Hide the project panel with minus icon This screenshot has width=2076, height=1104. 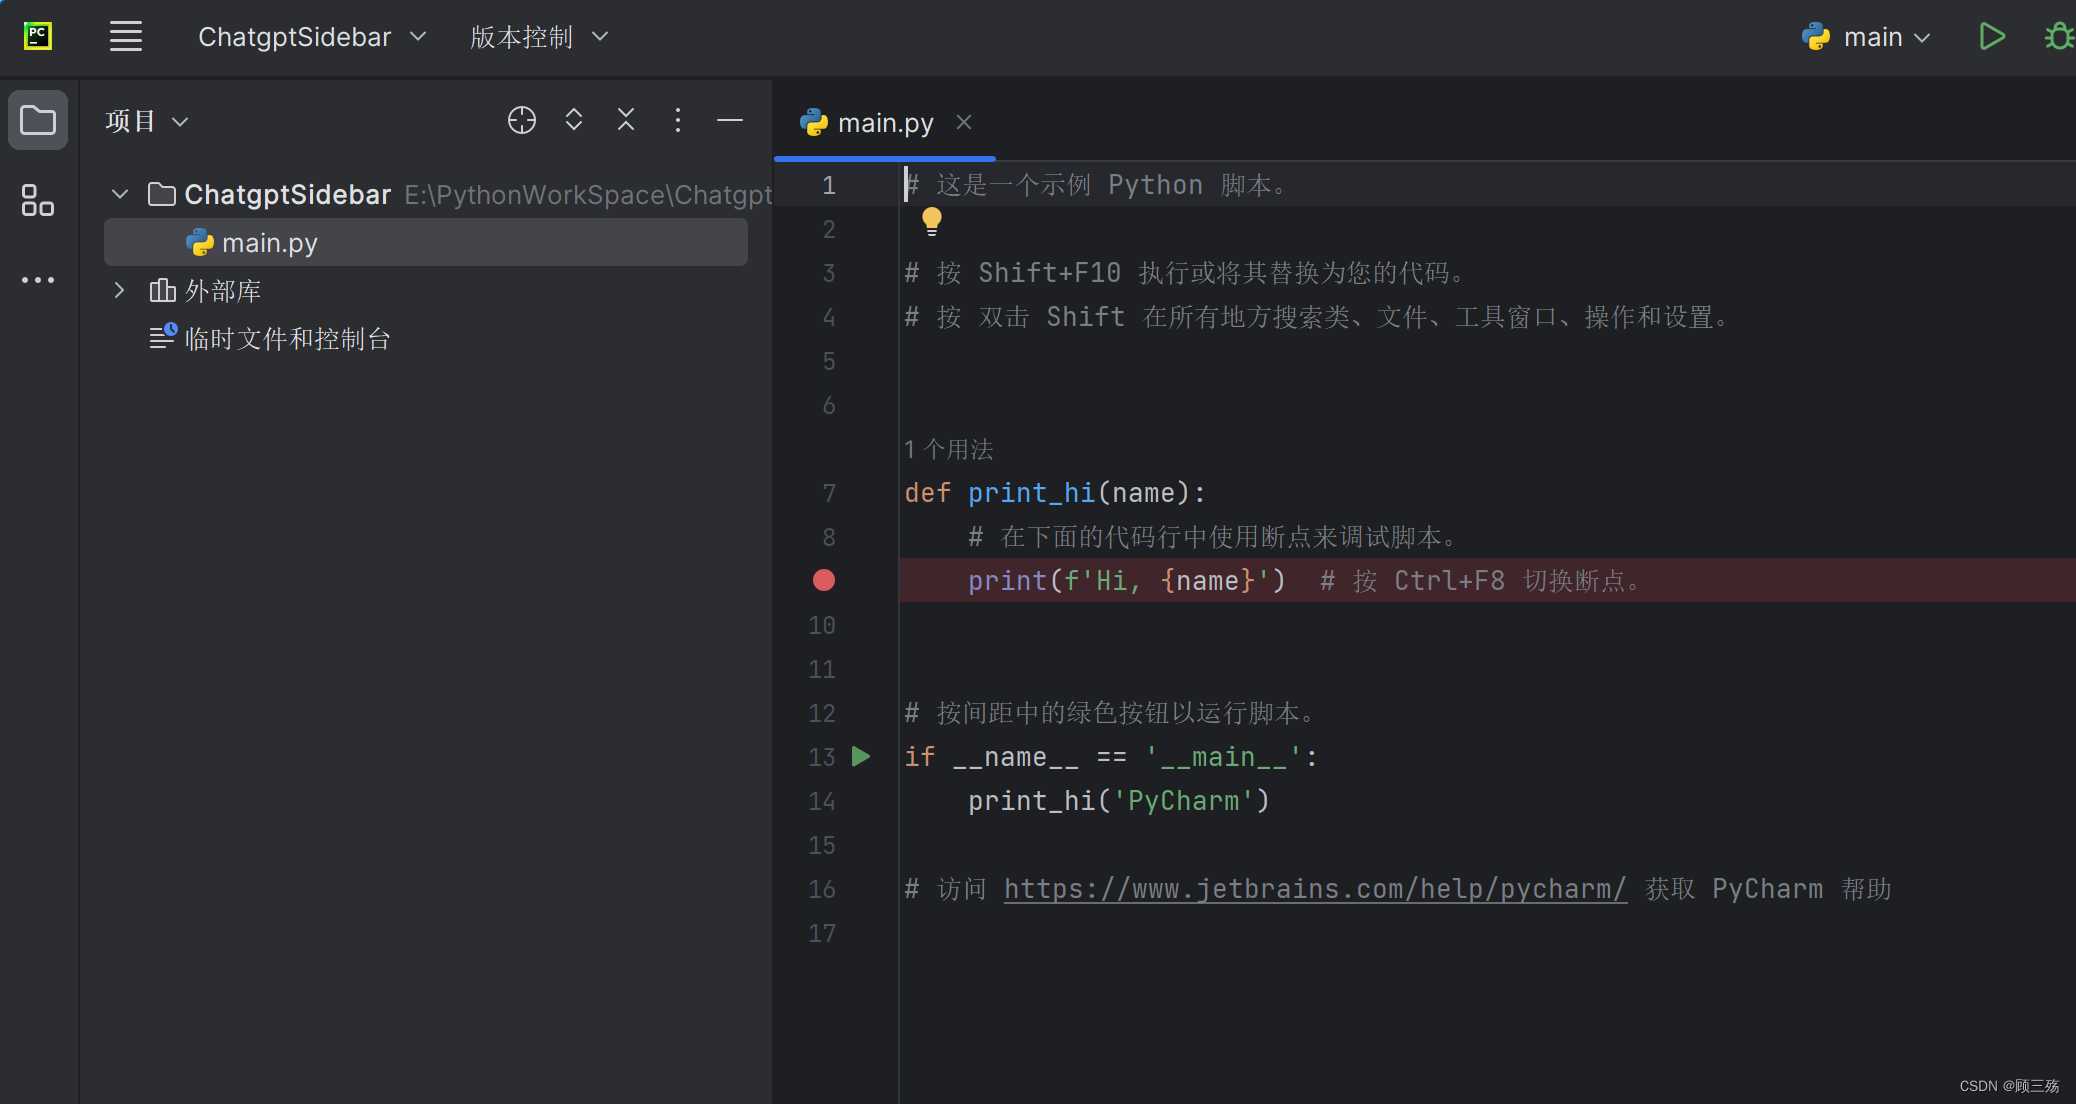pyautogui.click(x=730, y=120)
